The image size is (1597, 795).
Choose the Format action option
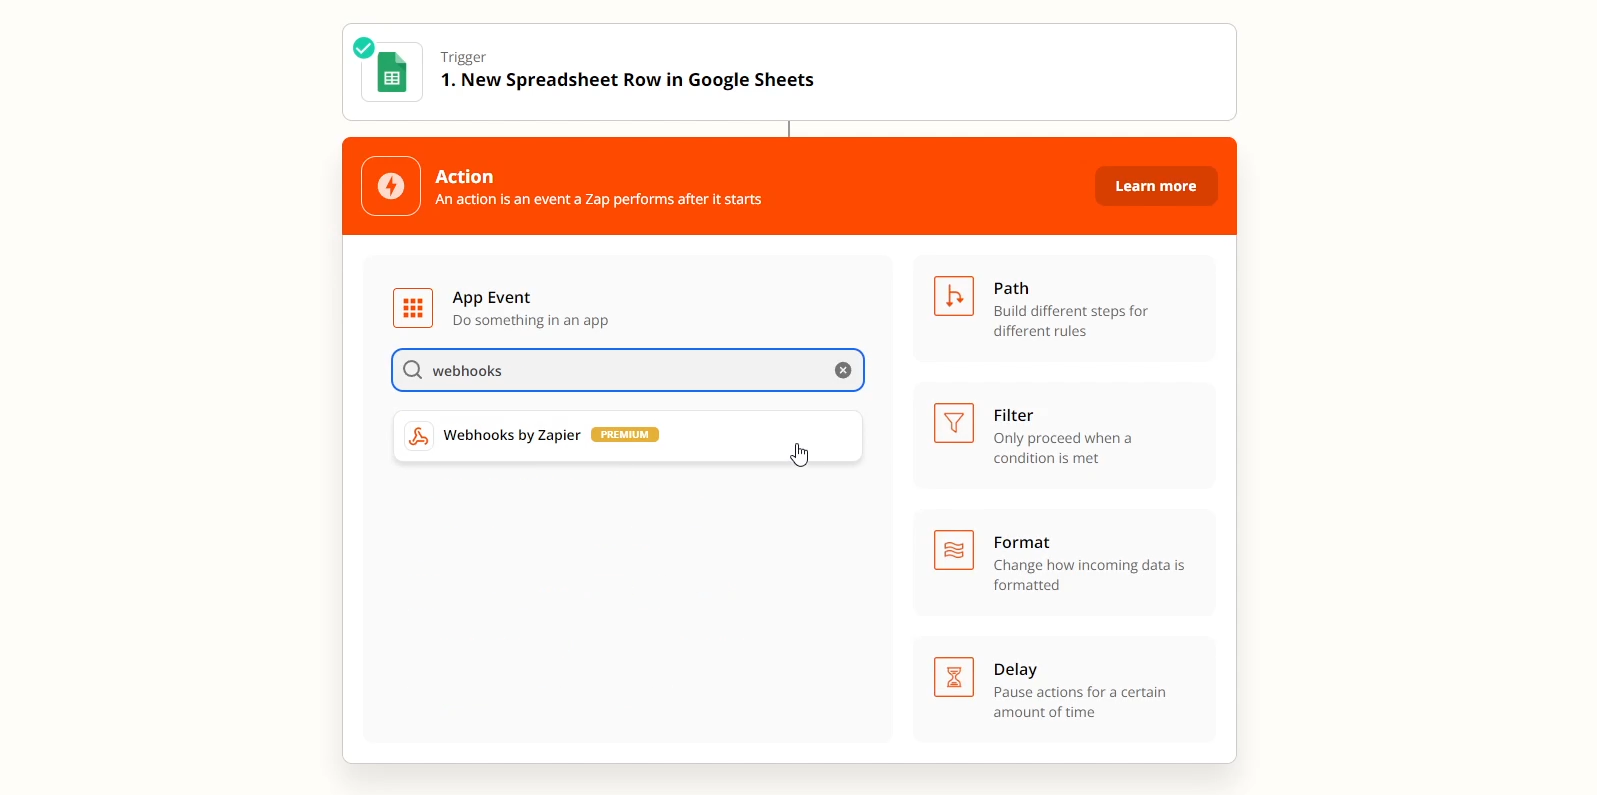pyautogui.click(x=1064, y=562)
